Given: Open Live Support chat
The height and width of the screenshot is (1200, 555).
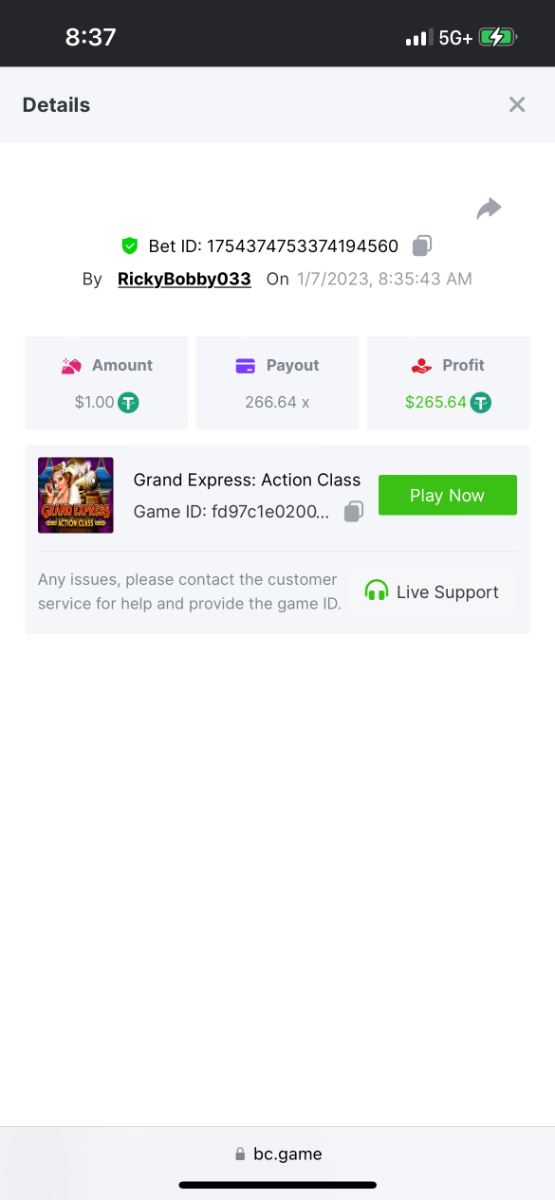Looking at the screenshot, I should click(x=432, y=592).
